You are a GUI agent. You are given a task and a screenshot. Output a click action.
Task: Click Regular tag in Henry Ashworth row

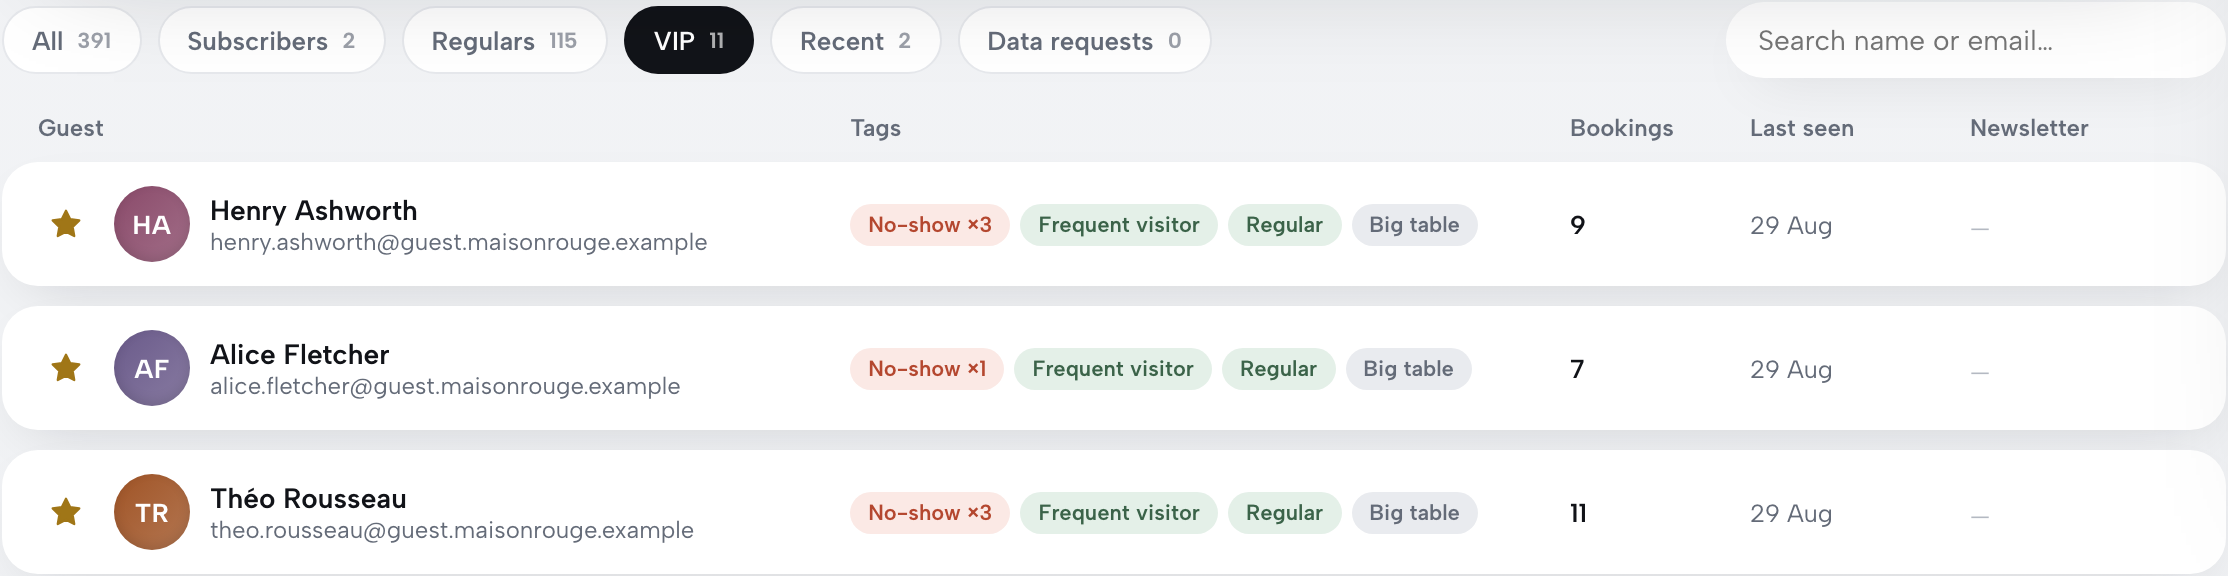(x=1285, y=225)
